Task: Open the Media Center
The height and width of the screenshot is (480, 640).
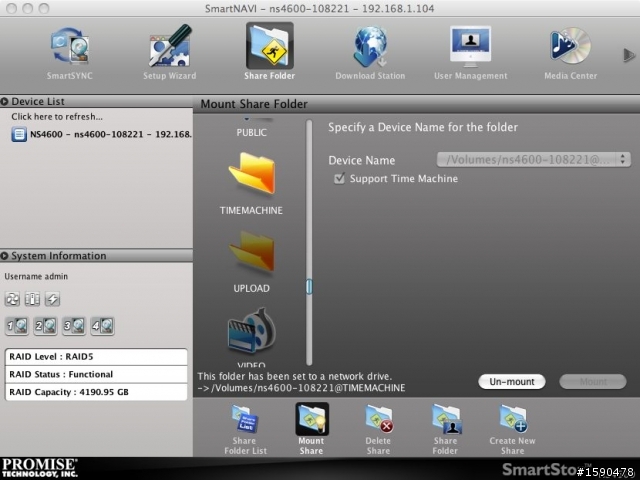Action: 571,53
